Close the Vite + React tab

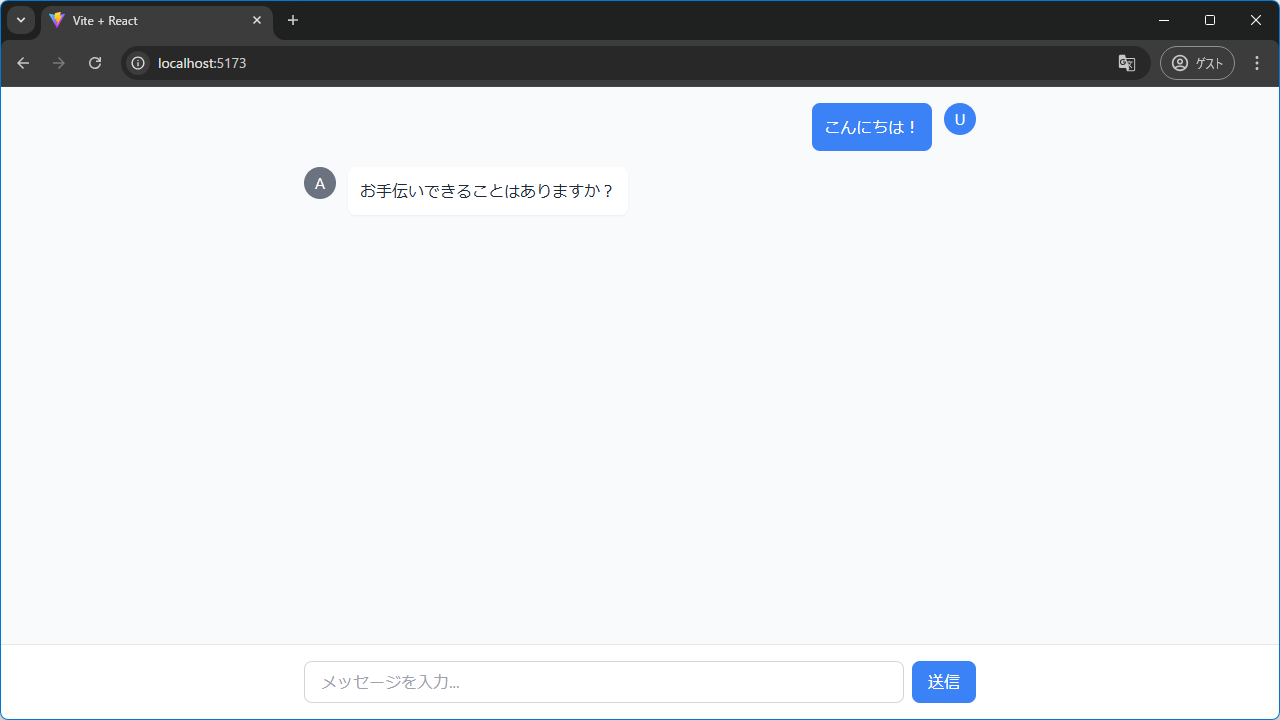tap(257, 20)
